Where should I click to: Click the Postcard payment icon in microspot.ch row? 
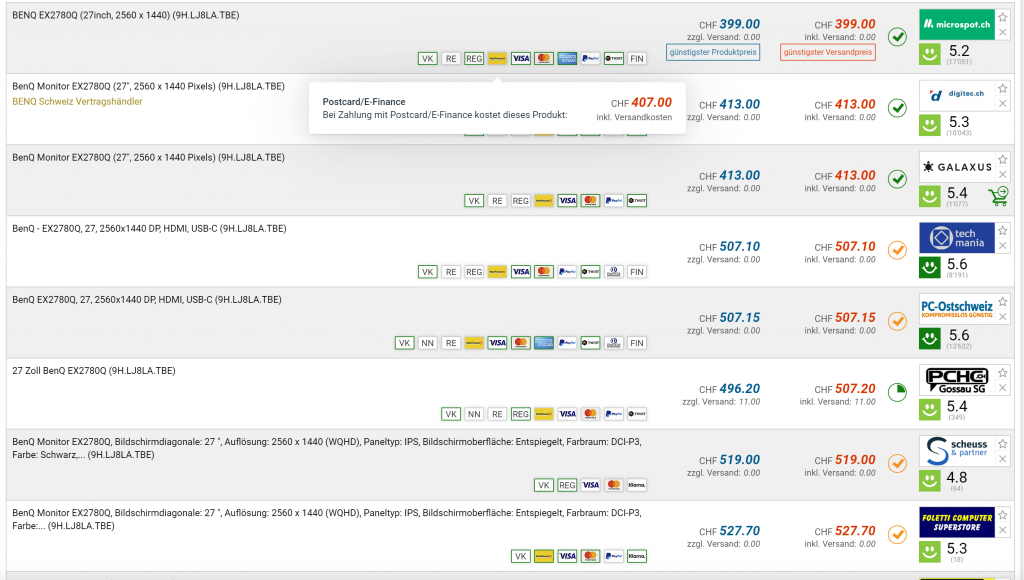coord(497,58)
